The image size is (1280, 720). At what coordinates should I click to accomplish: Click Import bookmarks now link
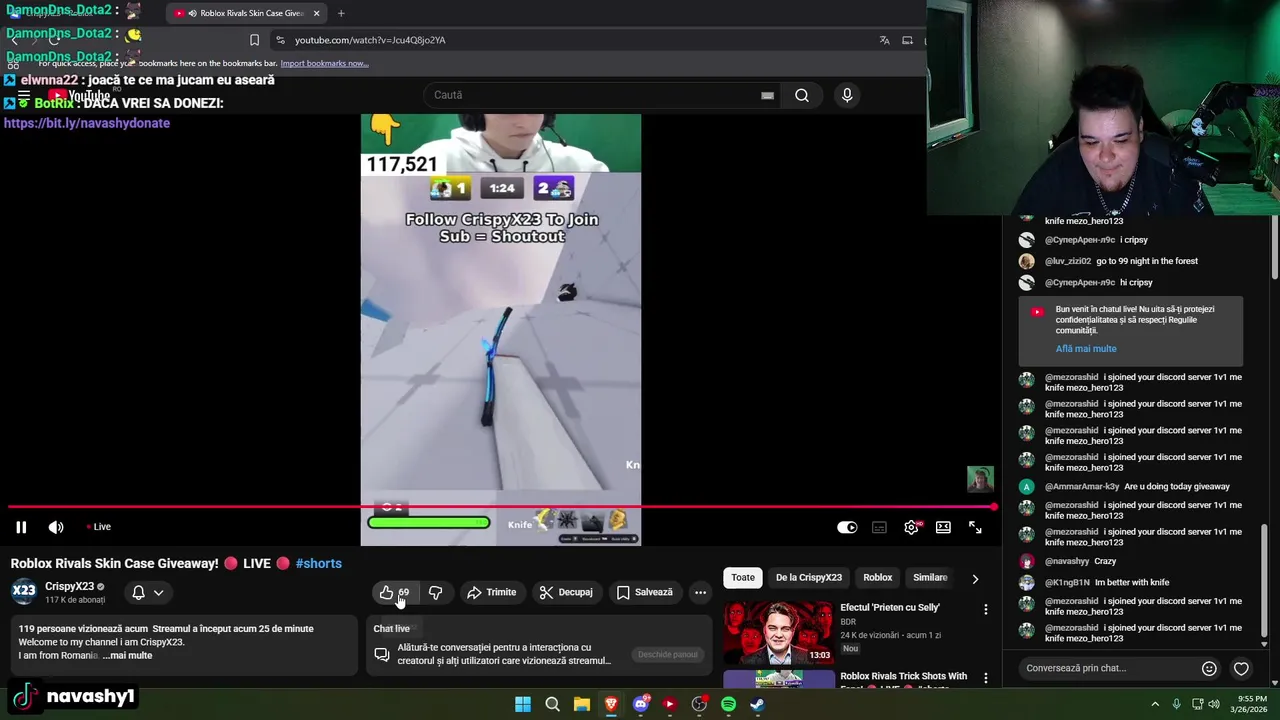click(x=324, y=63)
